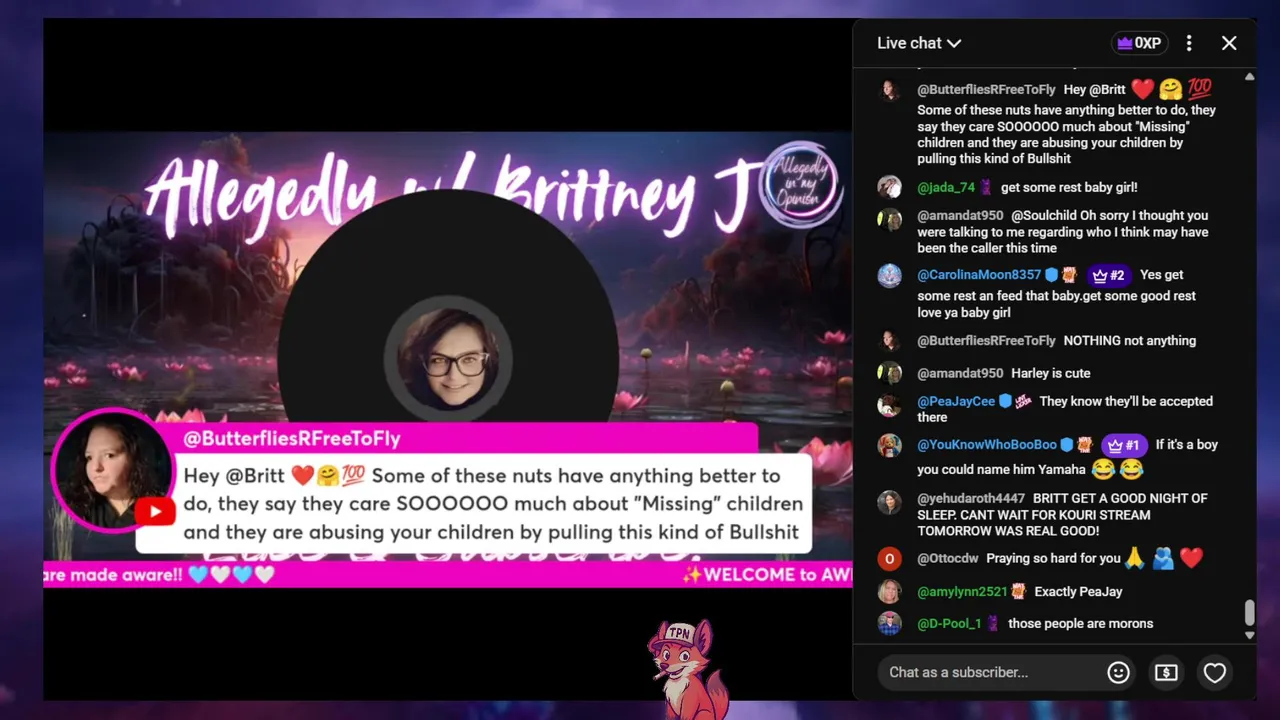
Task: Open live chat three-dot options menu
Action: tap(1189, 43)
